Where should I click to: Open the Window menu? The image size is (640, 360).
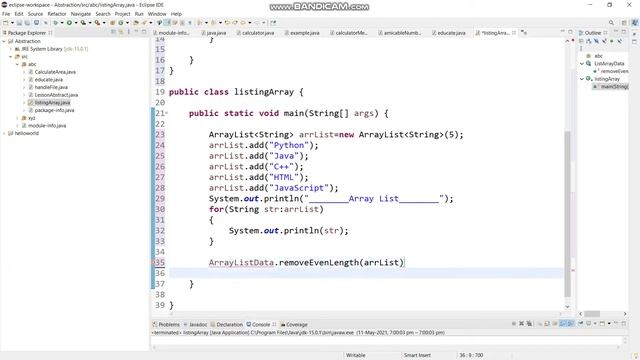pos(157,14)
